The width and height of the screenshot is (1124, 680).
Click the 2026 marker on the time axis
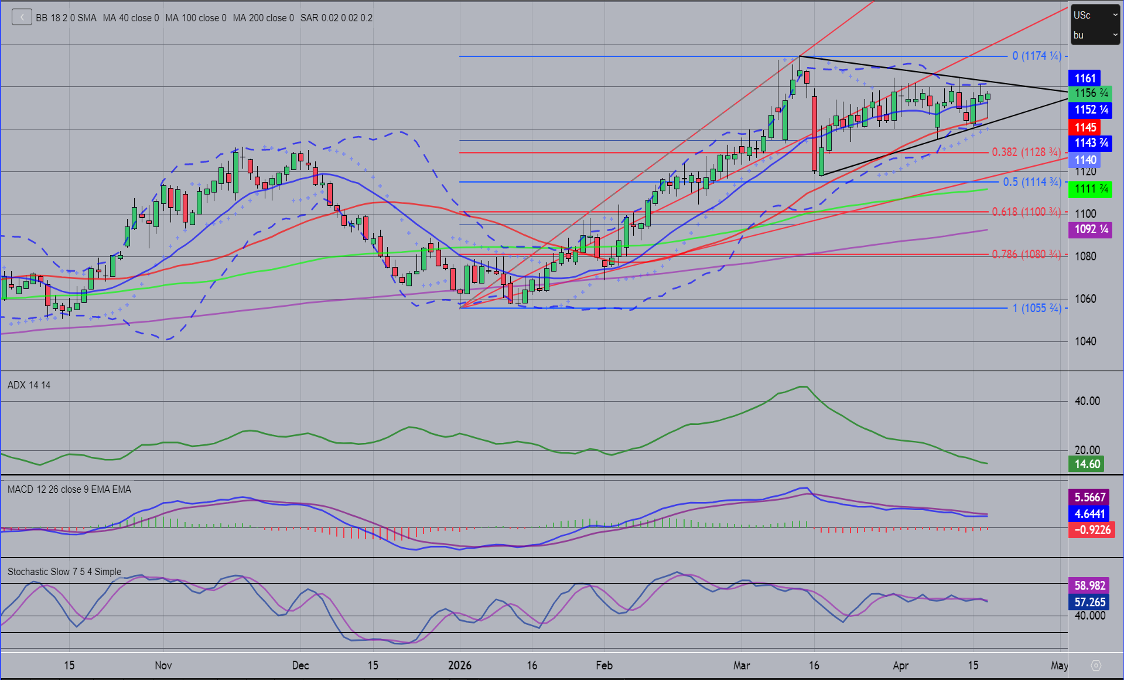[459, 664]
